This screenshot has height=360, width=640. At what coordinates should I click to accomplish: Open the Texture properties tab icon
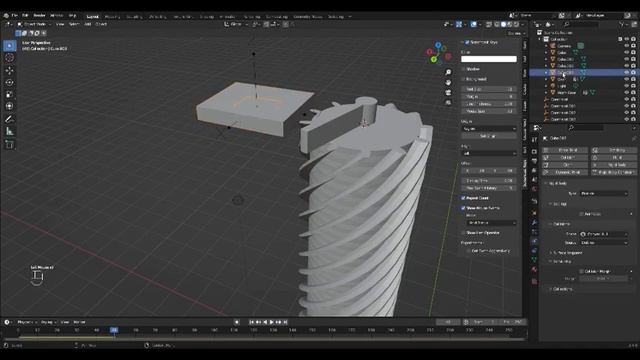[x=534, y=282]
